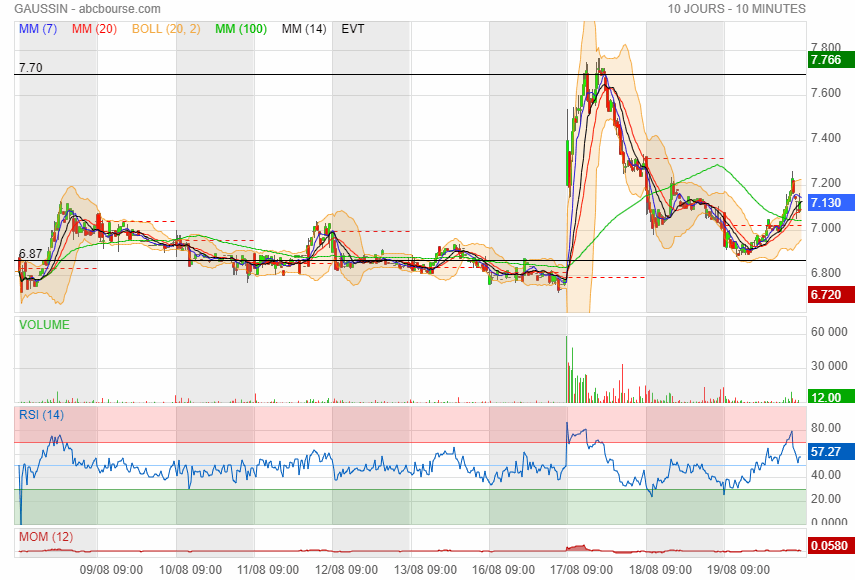Click the MM (20) legend label
The image size is (855, 580).
click(x=94, y=29)
